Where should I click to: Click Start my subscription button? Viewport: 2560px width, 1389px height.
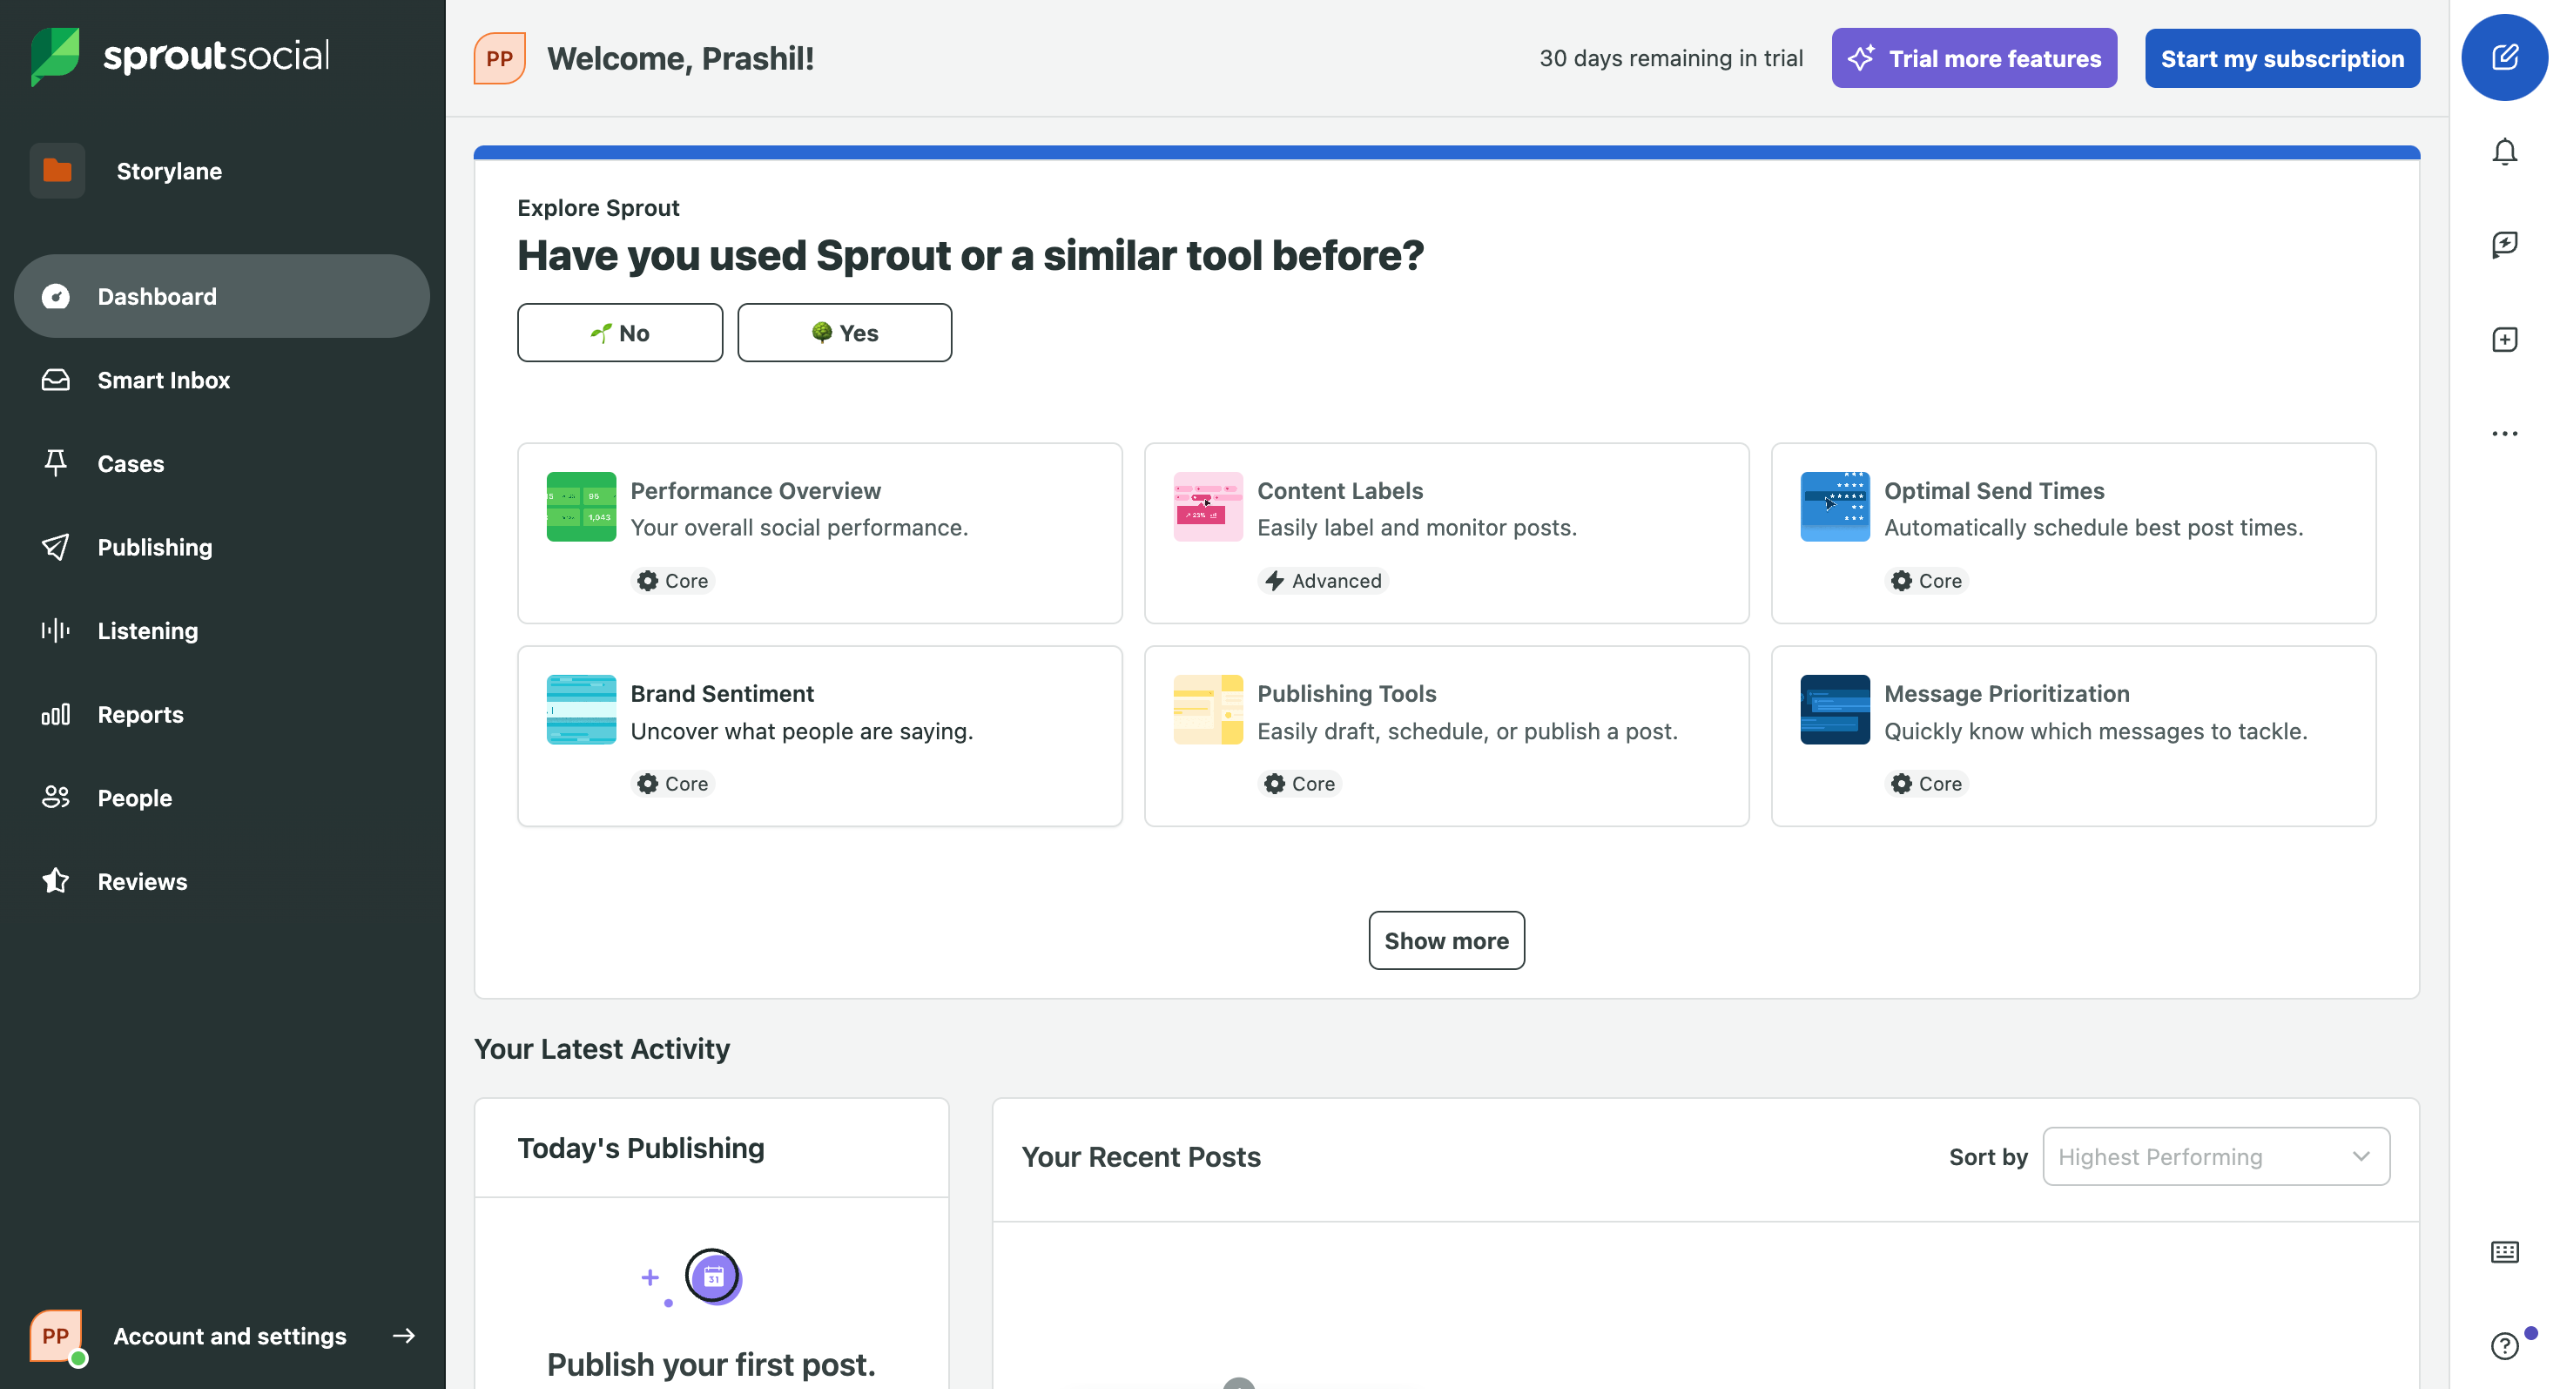[x=2281, y=58]
